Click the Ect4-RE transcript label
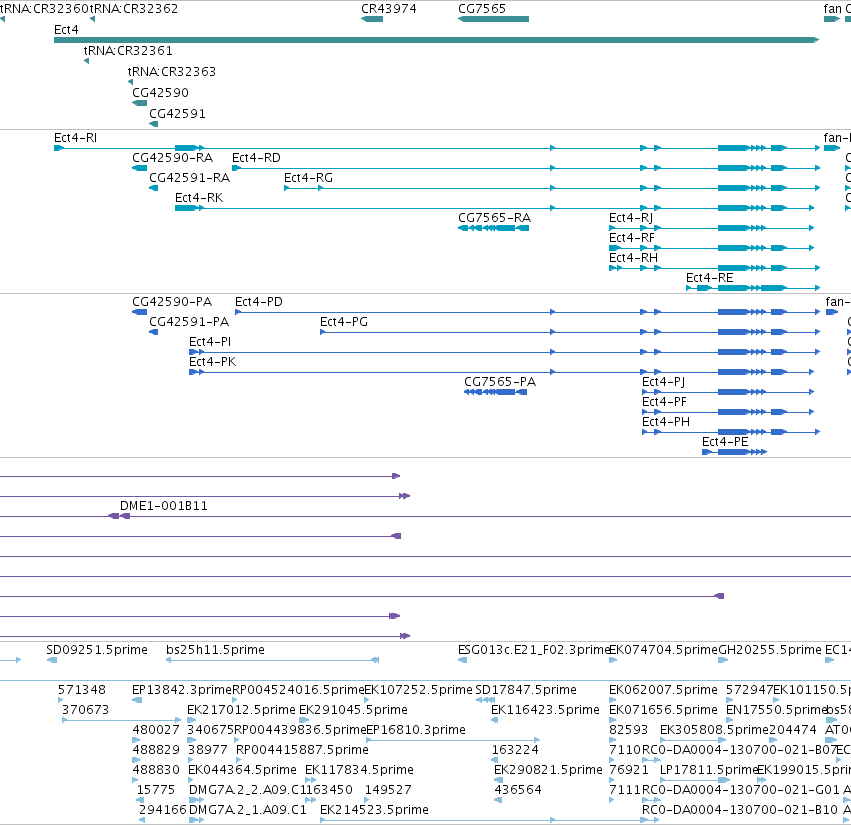Screen dimensions: 851x825 coord(709,278)
